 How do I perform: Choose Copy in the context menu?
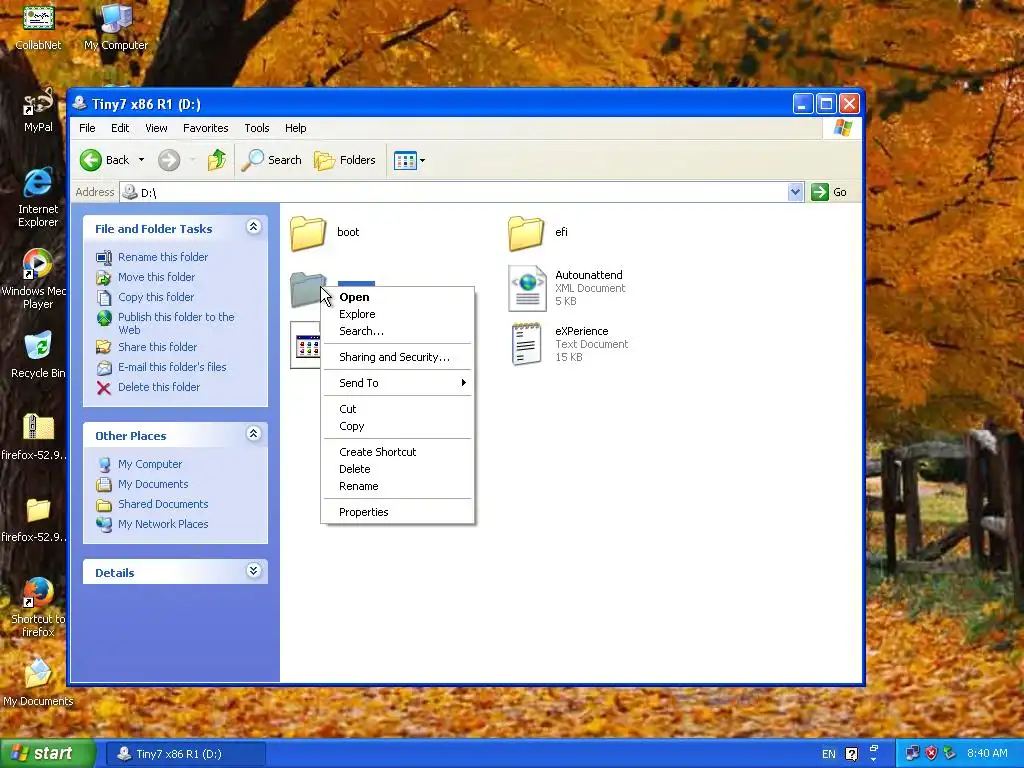[x=397, y=426]
